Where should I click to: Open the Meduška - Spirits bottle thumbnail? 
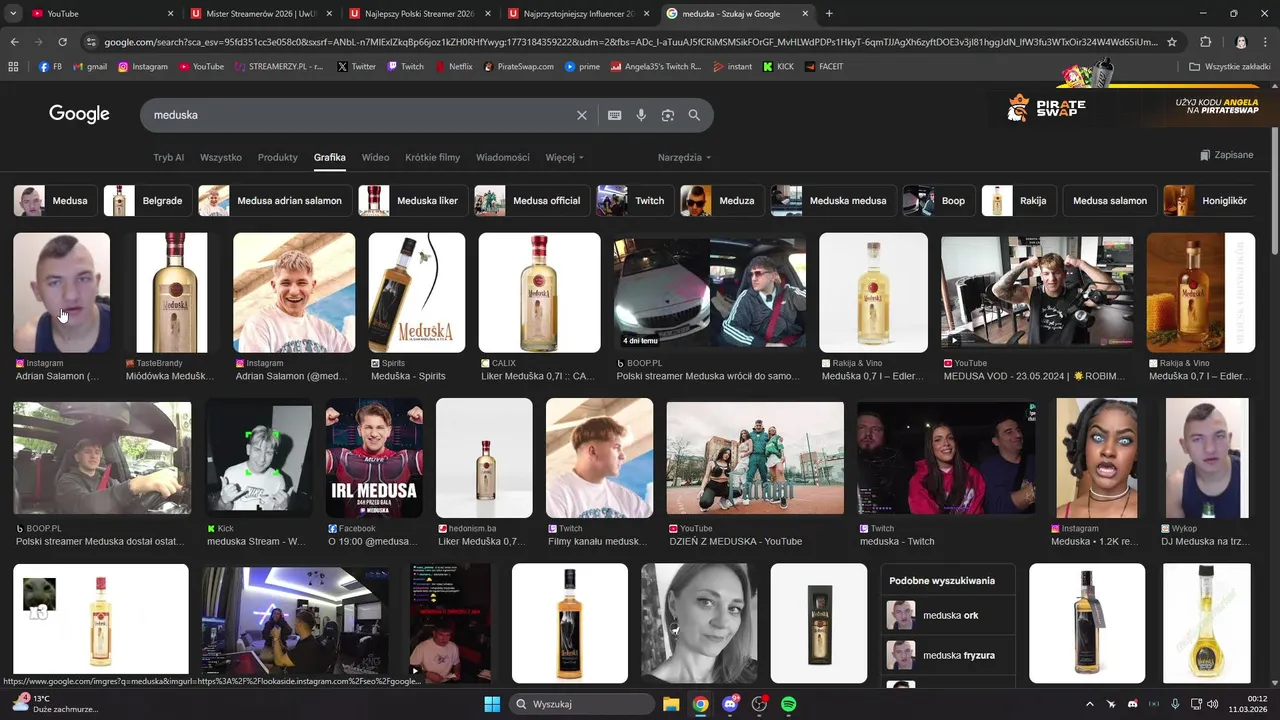(417, 293)
